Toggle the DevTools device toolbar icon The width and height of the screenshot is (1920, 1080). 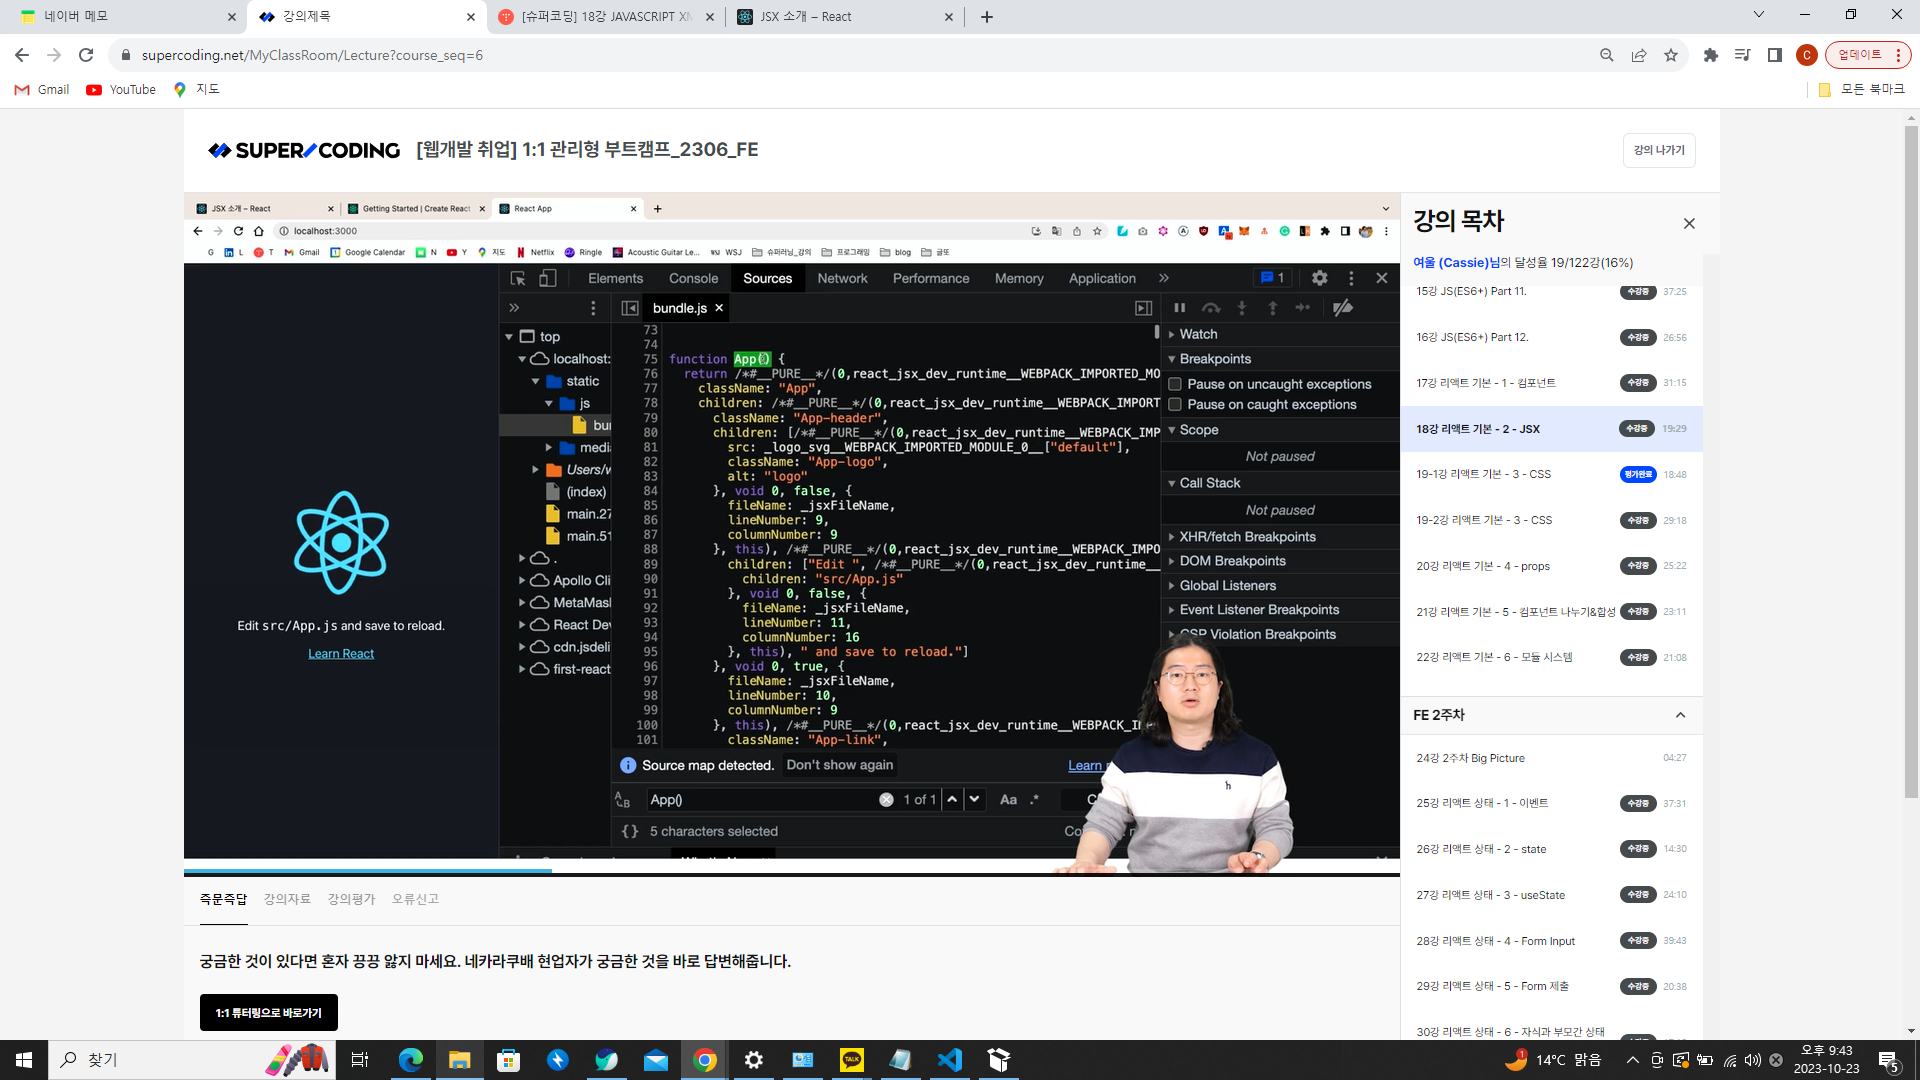tap(547, 278)
